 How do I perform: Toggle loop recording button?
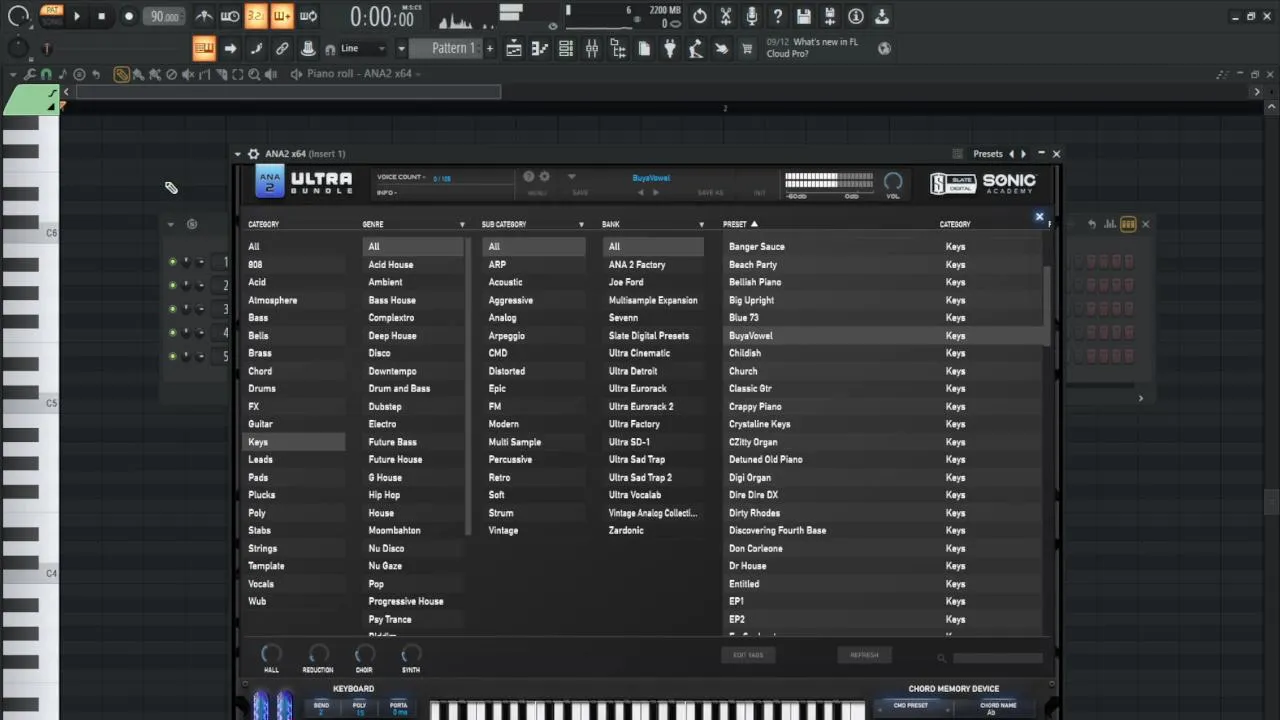pos(308,16)
